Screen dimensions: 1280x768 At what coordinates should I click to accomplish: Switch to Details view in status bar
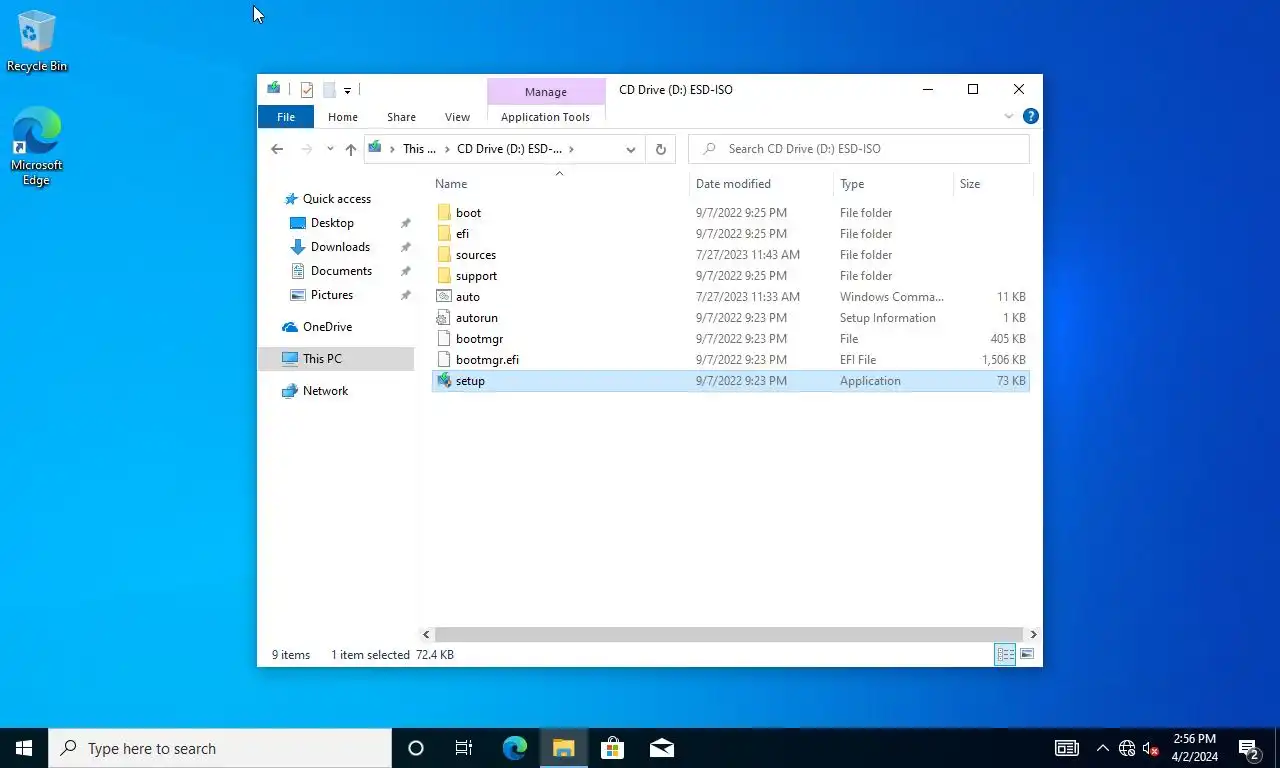(1005, 655)
